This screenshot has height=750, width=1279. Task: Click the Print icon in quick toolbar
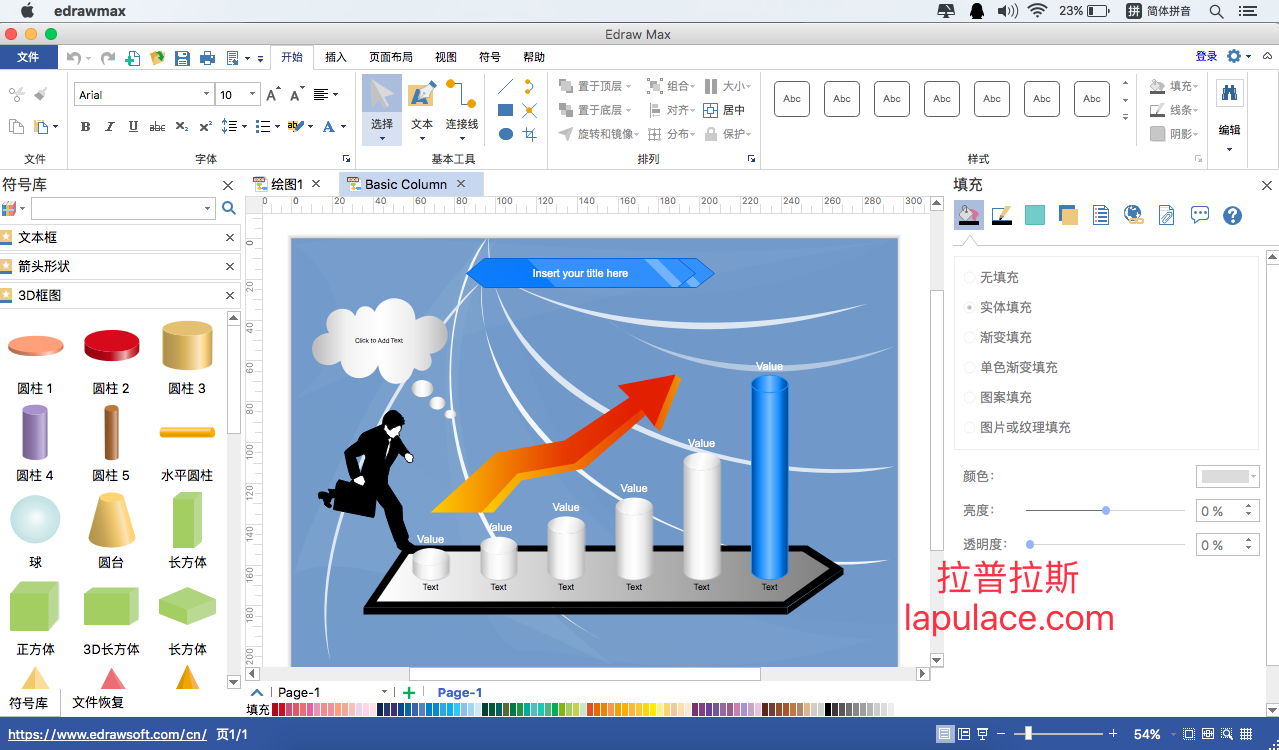coord(207,58)
